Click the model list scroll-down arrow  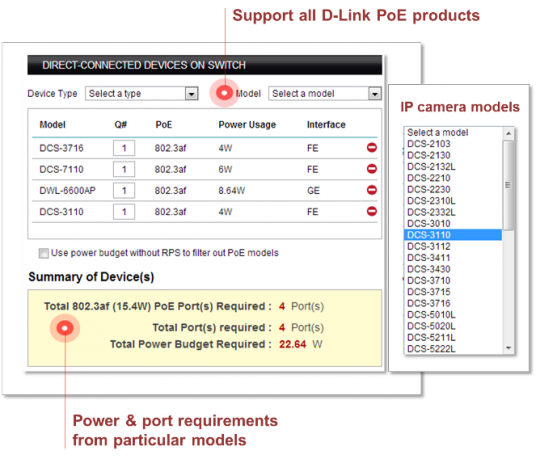(x=508, y=348)
